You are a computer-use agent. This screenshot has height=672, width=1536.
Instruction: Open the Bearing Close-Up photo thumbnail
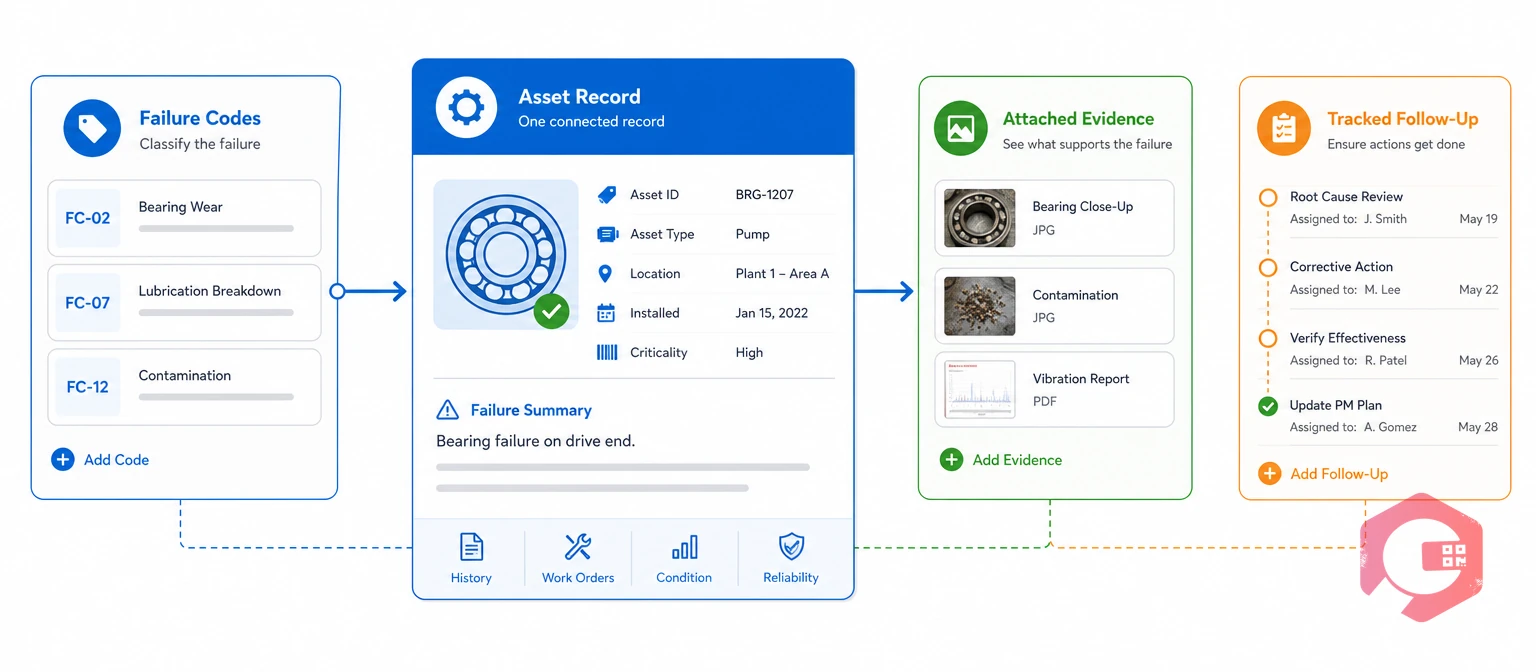pos(980,218)
